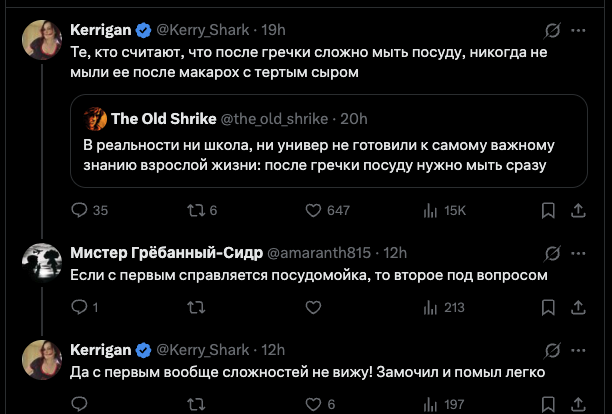
Task: Bookmark Kerrigan's 19h tweet
Action: [548, 211]
